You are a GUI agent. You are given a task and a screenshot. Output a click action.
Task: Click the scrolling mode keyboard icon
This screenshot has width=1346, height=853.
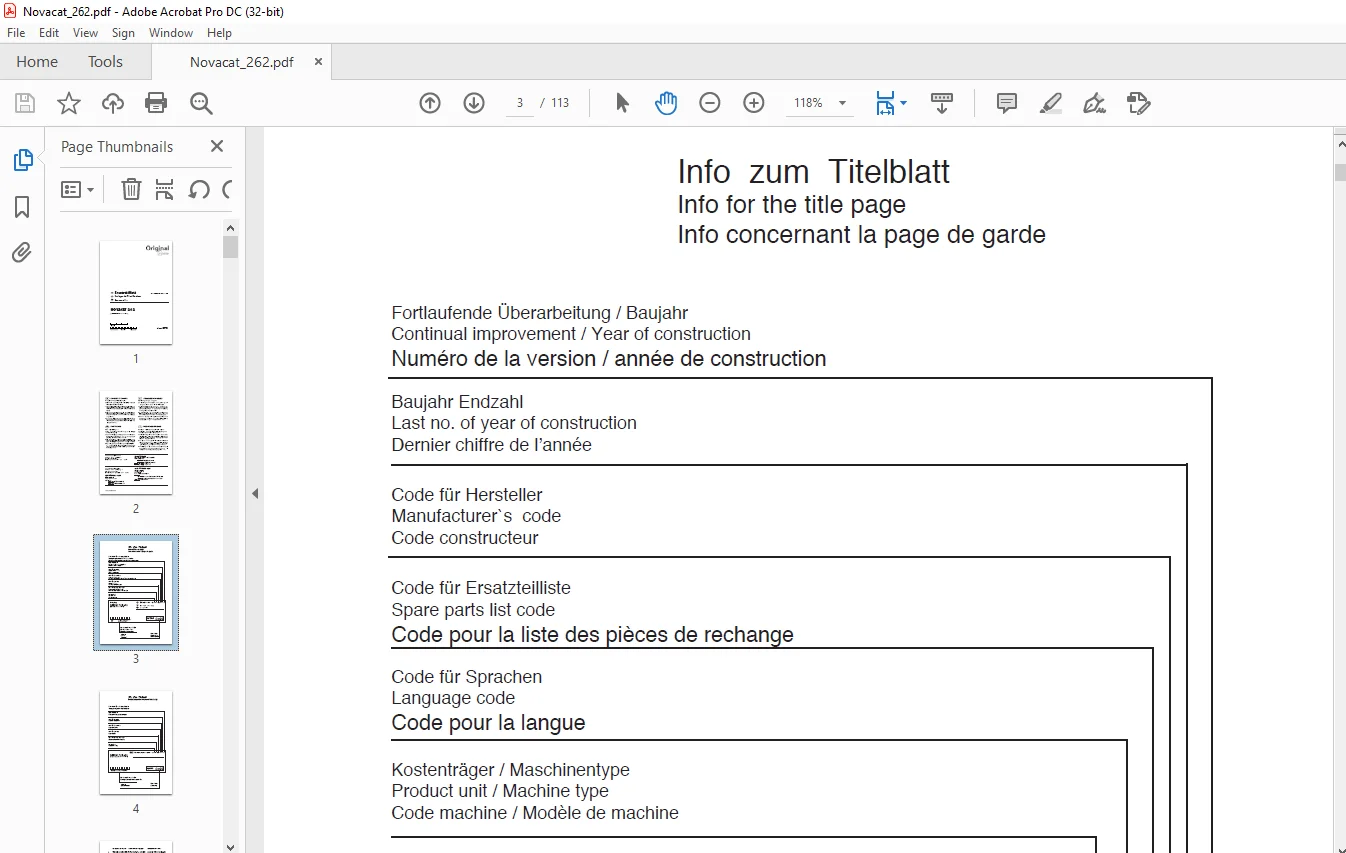click(942, 103)
